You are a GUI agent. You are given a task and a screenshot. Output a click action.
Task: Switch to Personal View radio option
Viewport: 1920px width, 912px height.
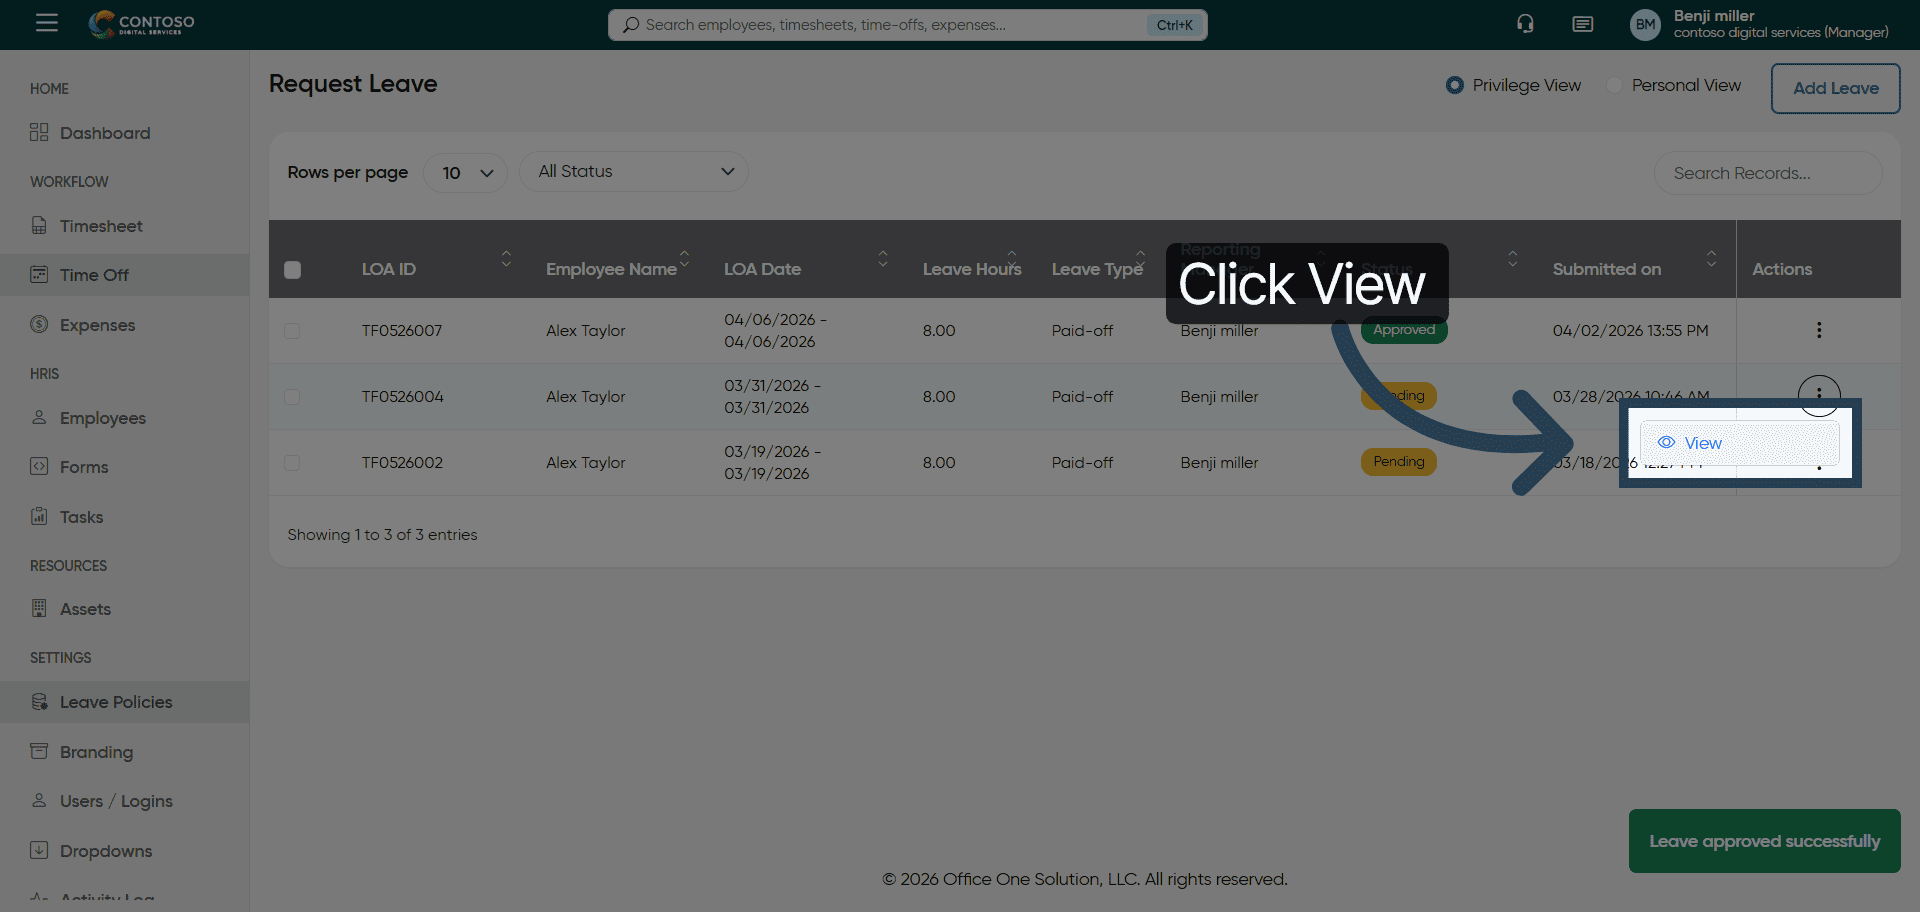pyautogui.click(x=1614, y=86)
